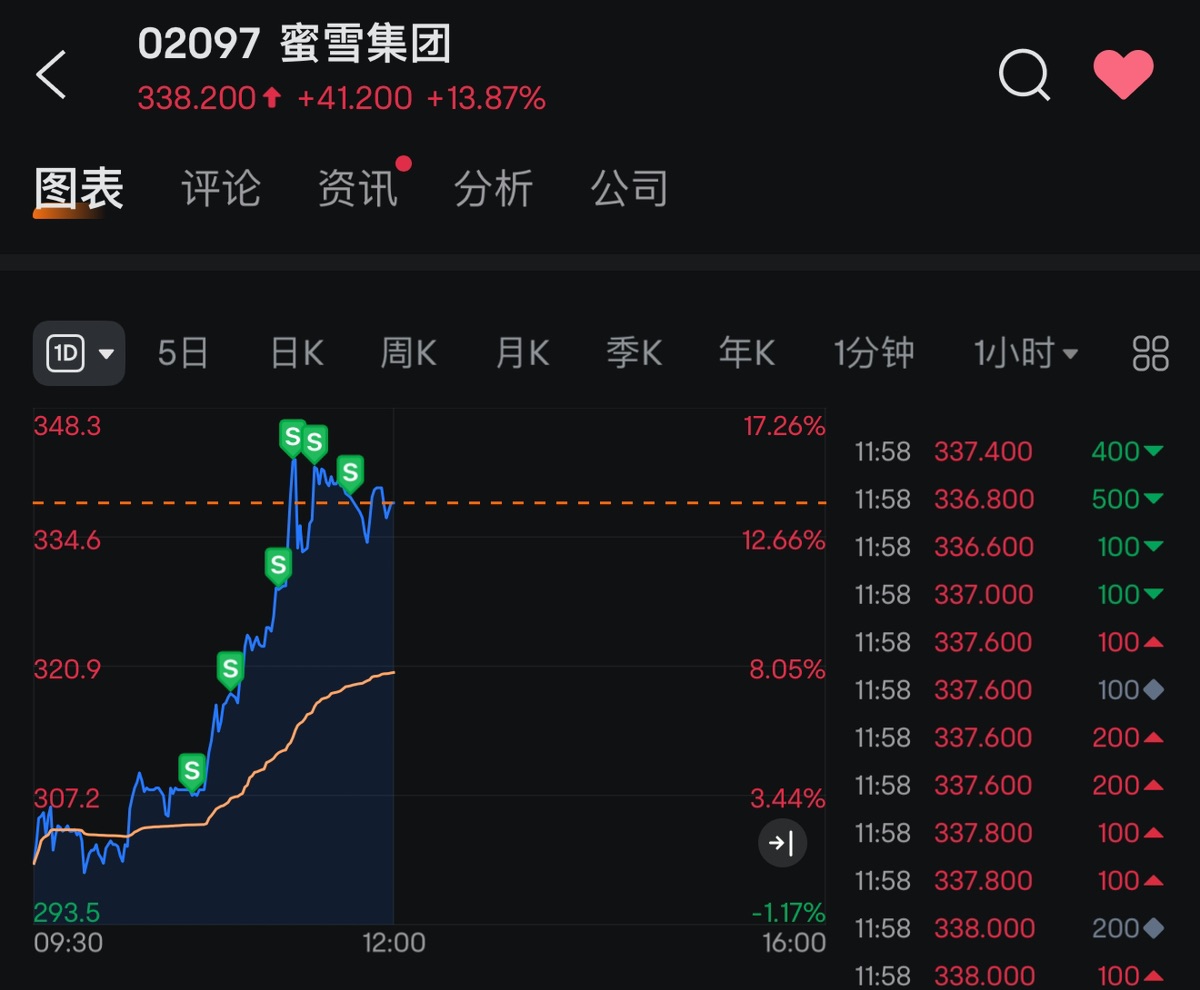Click the S sell marker near 307.2
The height and width of the screenshot is (990, 1200).
tap(191, 772)
